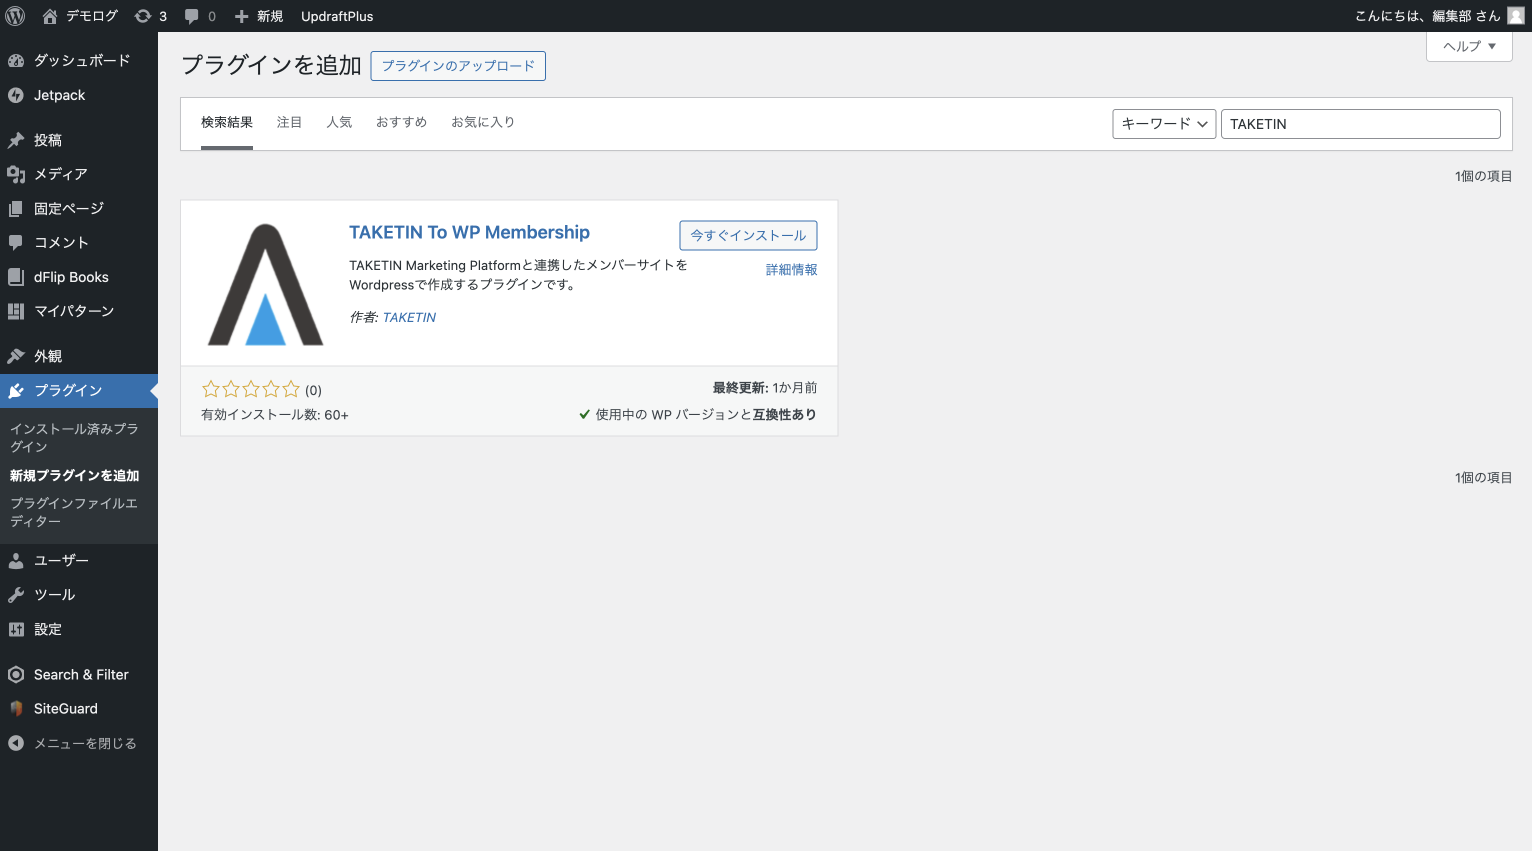The height and width of the screenshot is (851, 1532).
Task: Open the ダッシュボード menu item
Action: (79, 60)
